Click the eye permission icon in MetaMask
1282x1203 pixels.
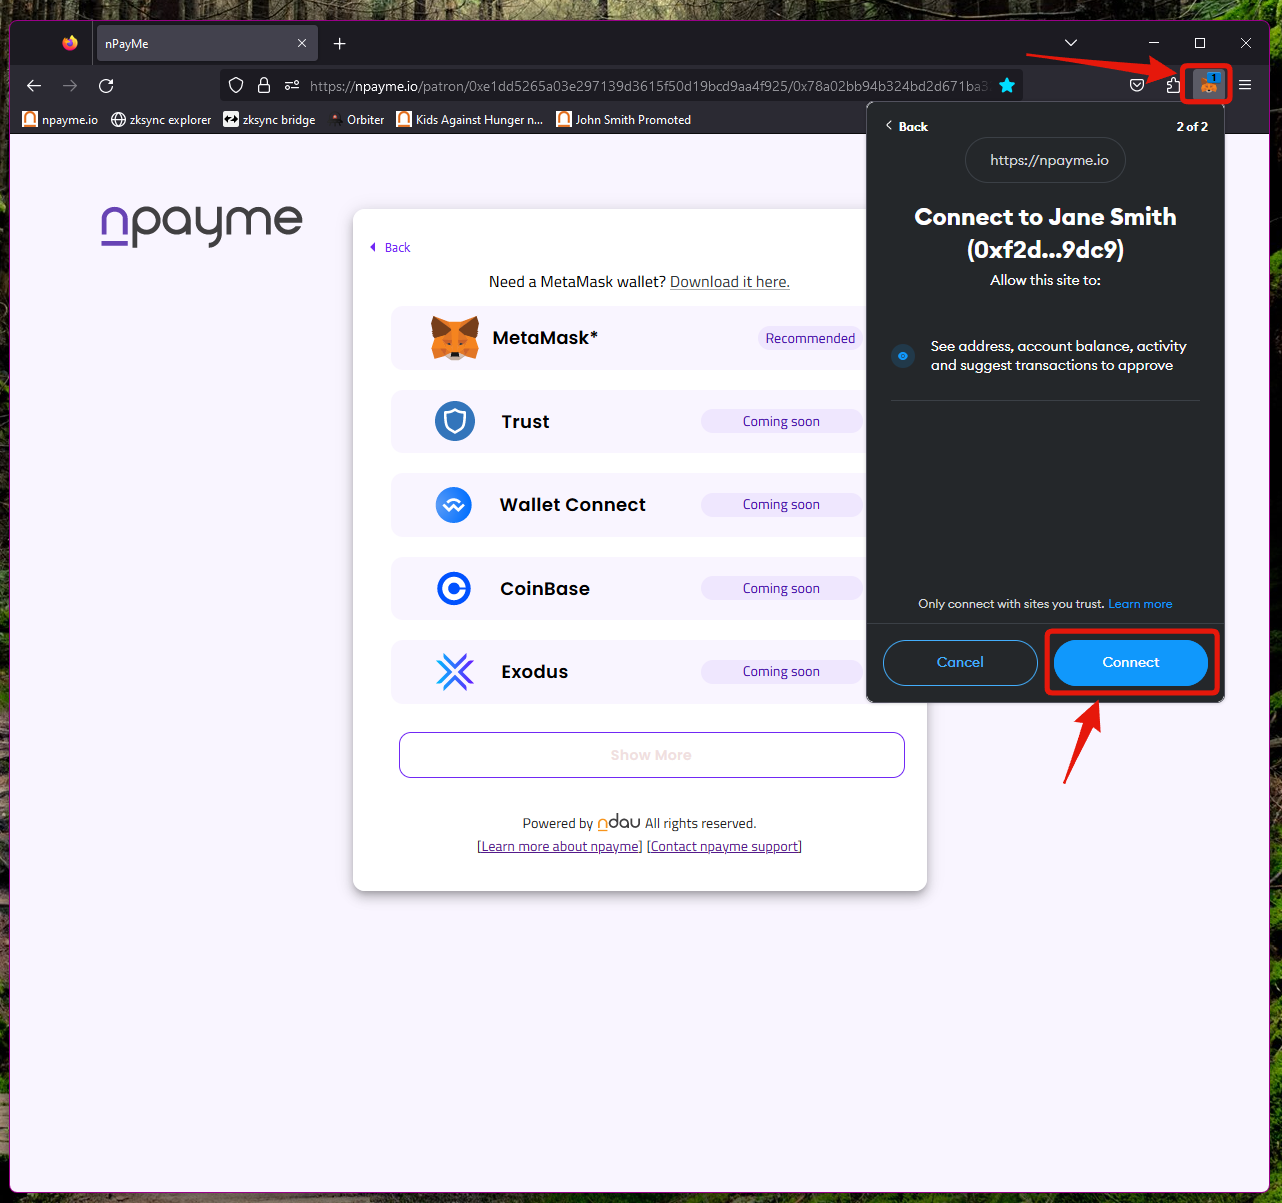(x=903, y=356)
